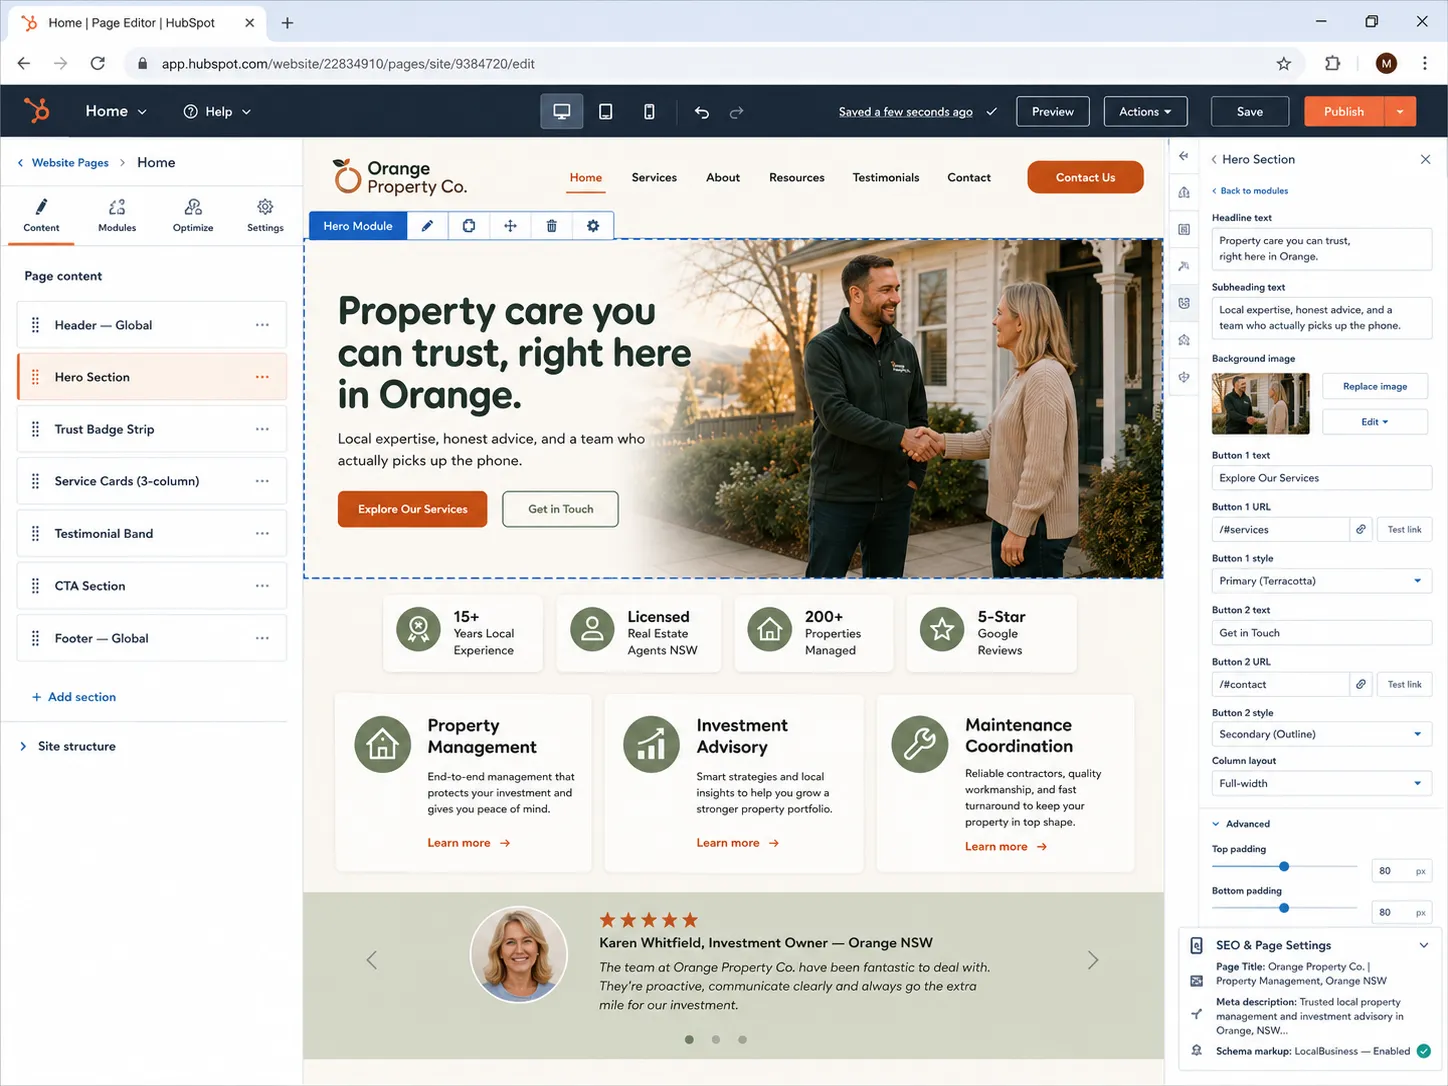Click the Preview button
This screenshot has height=1086, width=1448.
pyautogui.click(x=1053, y=112)
